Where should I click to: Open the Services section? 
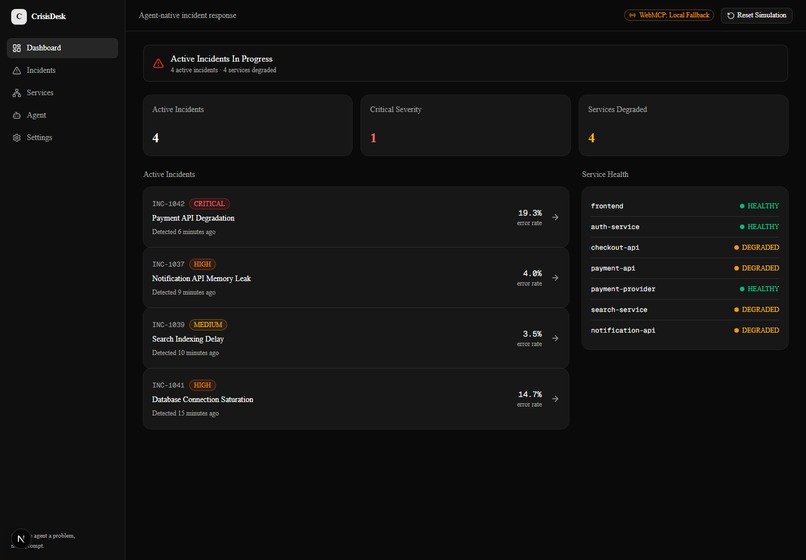pyautogui.click(x=62, y=93)
